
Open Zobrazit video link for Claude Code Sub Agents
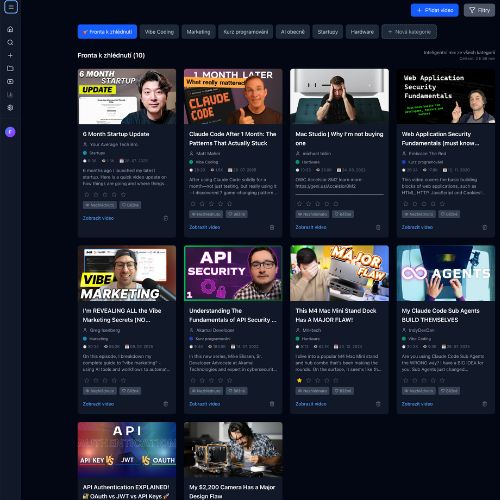[417, 404]
